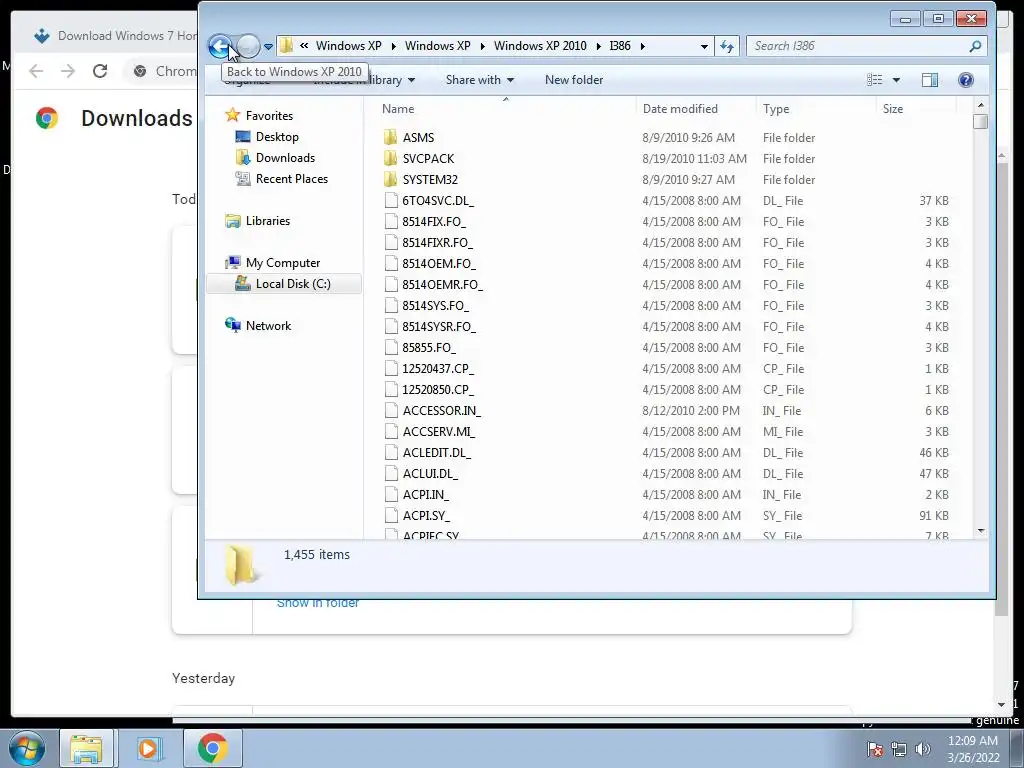
Task: Sort by Size column
Action: (x=893, y=109)
